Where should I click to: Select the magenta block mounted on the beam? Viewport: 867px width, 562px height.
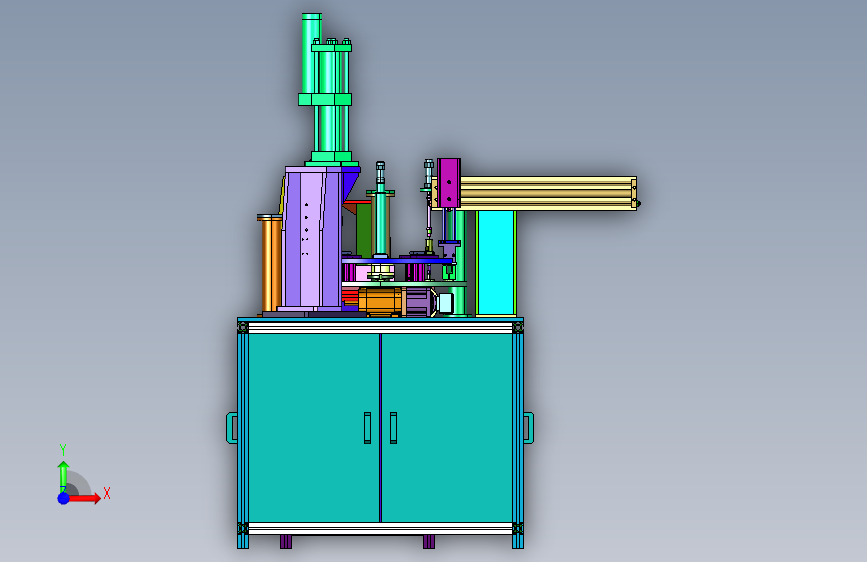(x=448, y=183)
